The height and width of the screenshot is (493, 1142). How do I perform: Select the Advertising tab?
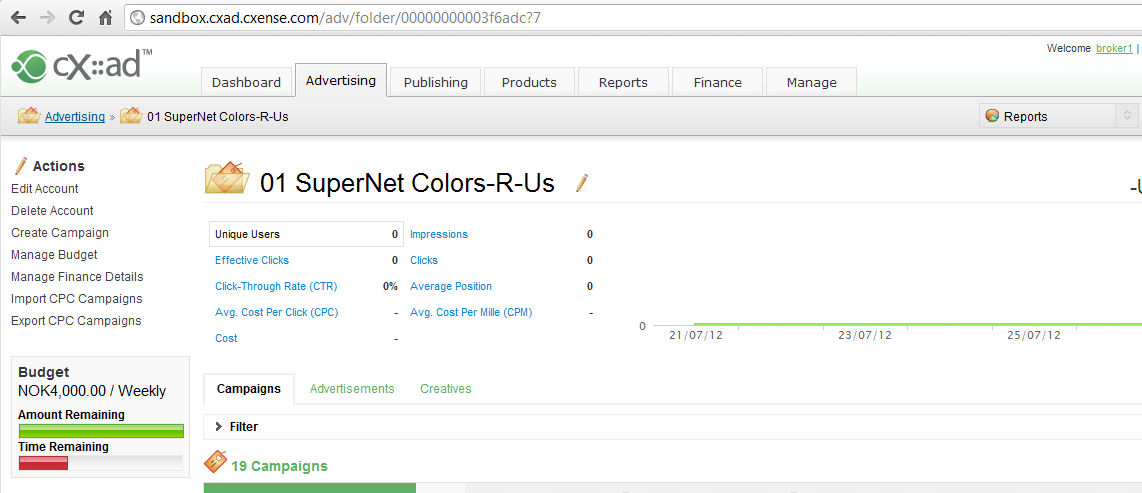pyautogui.click(x=341, y=80)
